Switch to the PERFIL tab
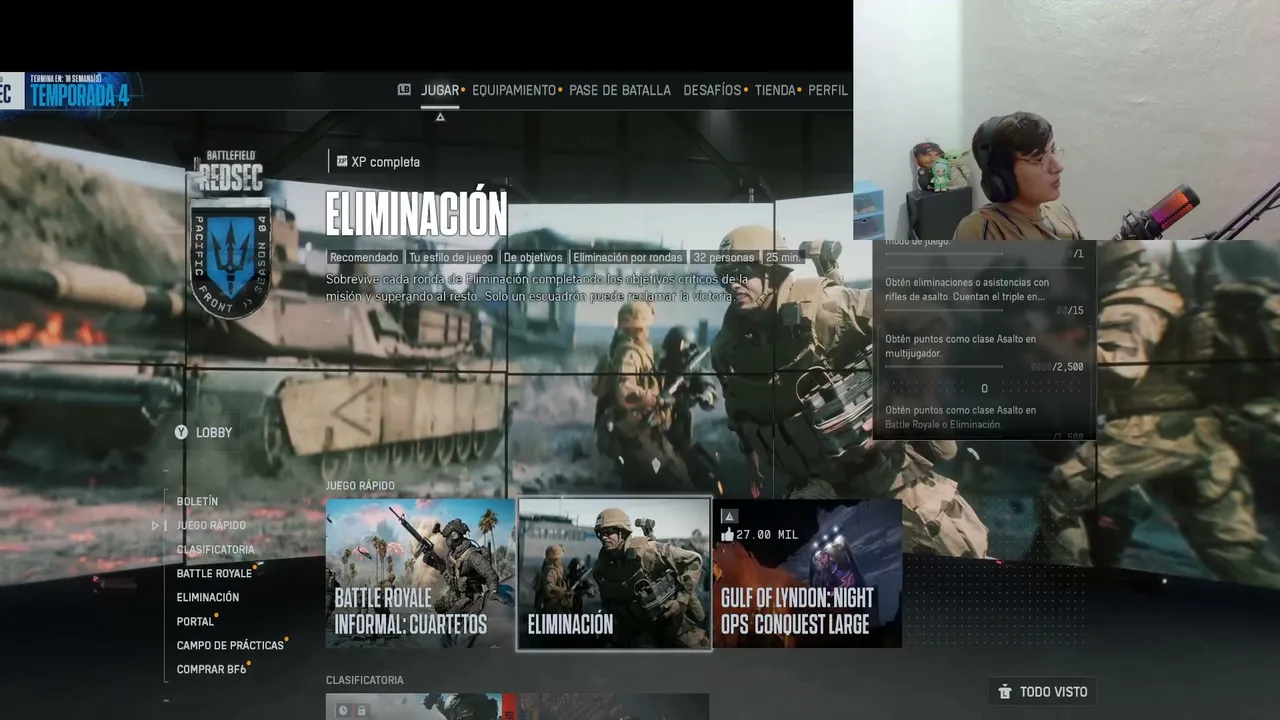 point(828,90)
